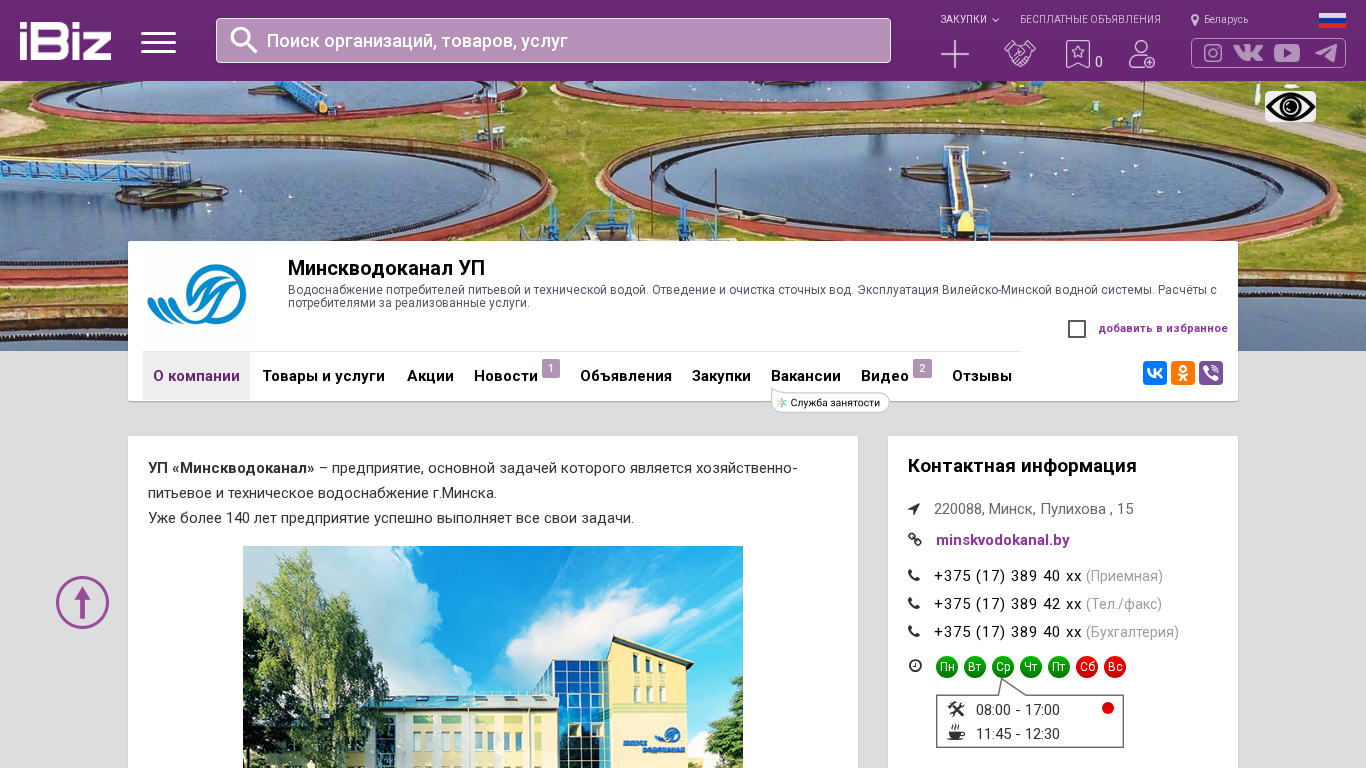Visit minskvodokanal.by website link
Viewport: 1366px width, 768px height.
(1003, 540)
